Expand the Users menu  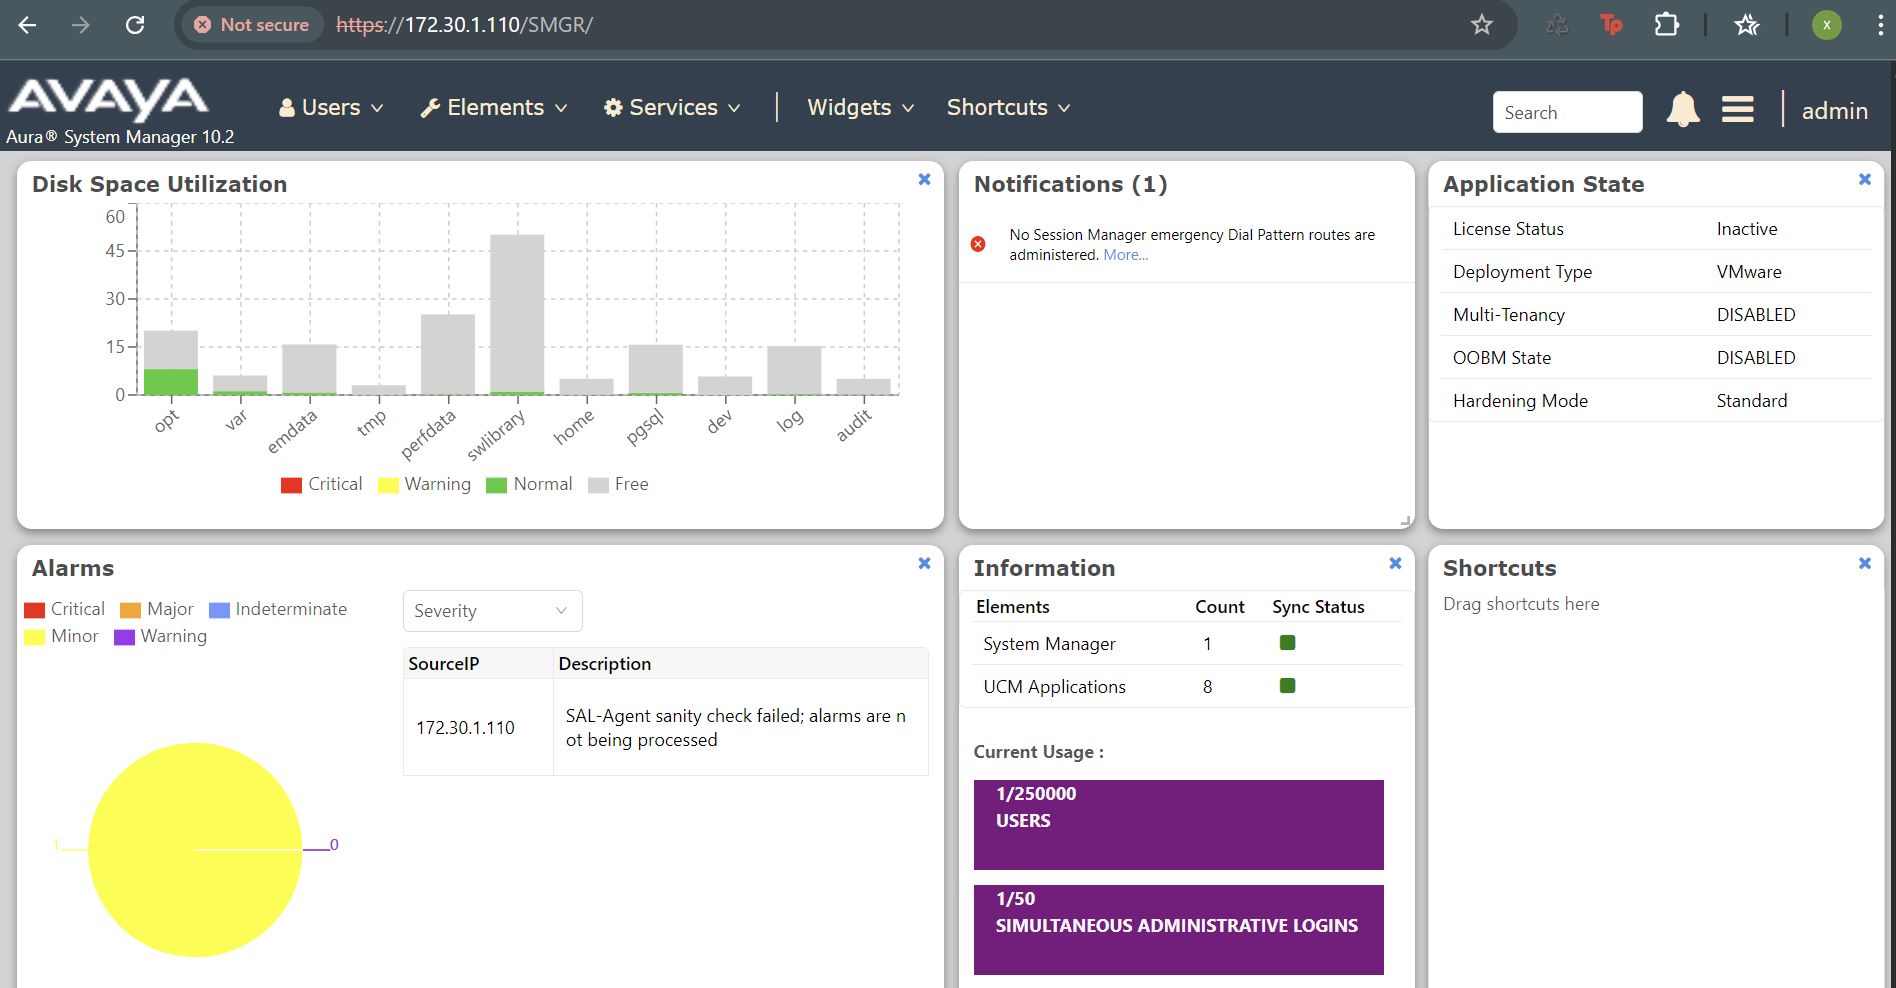pos(331,108)
